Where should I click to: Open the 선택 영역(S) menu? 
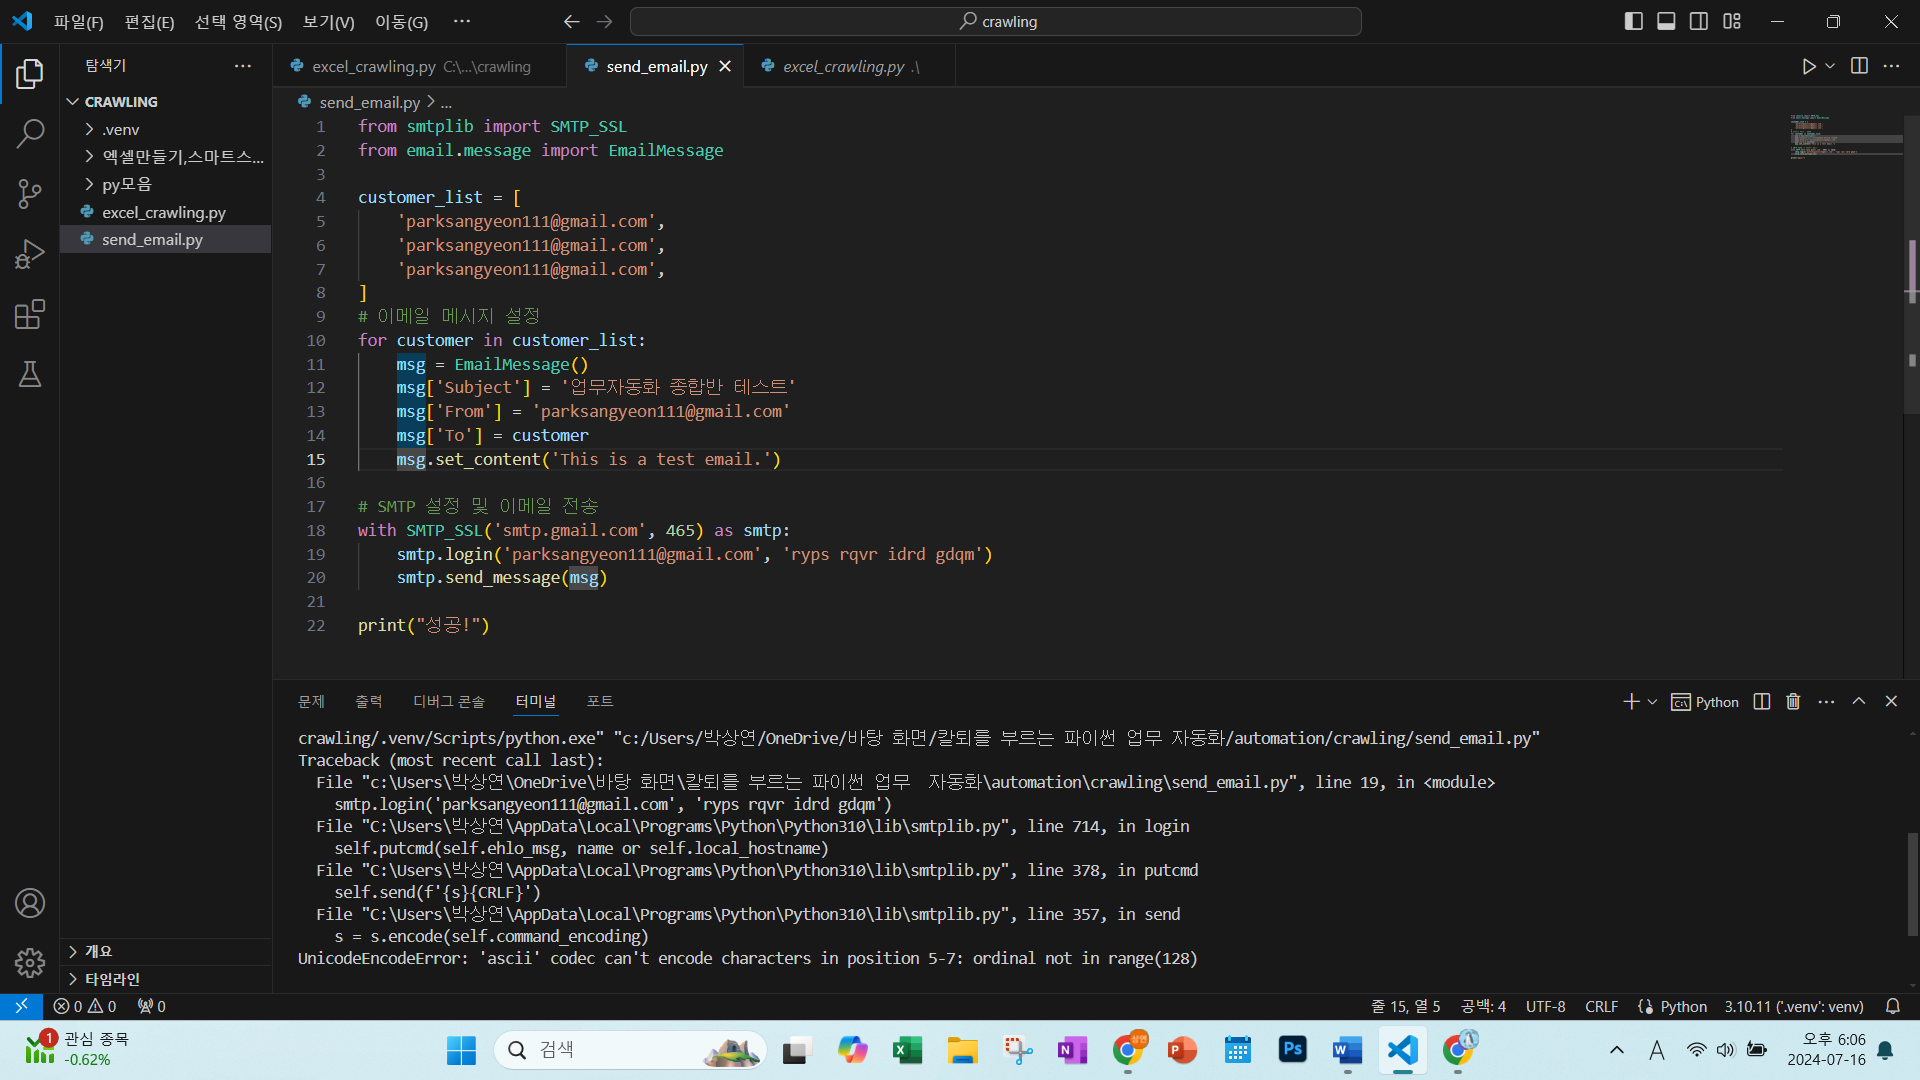pos(238,21)
